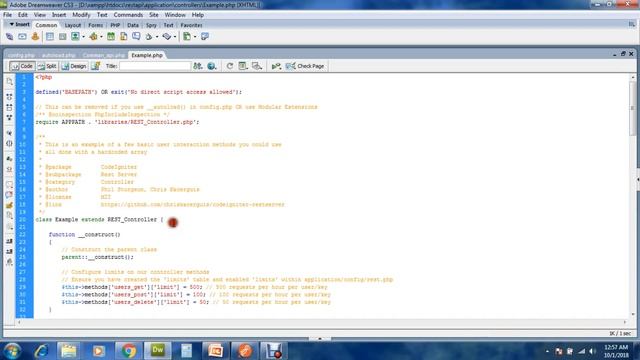Switch to the Spry insert tab

coord(151,25)
